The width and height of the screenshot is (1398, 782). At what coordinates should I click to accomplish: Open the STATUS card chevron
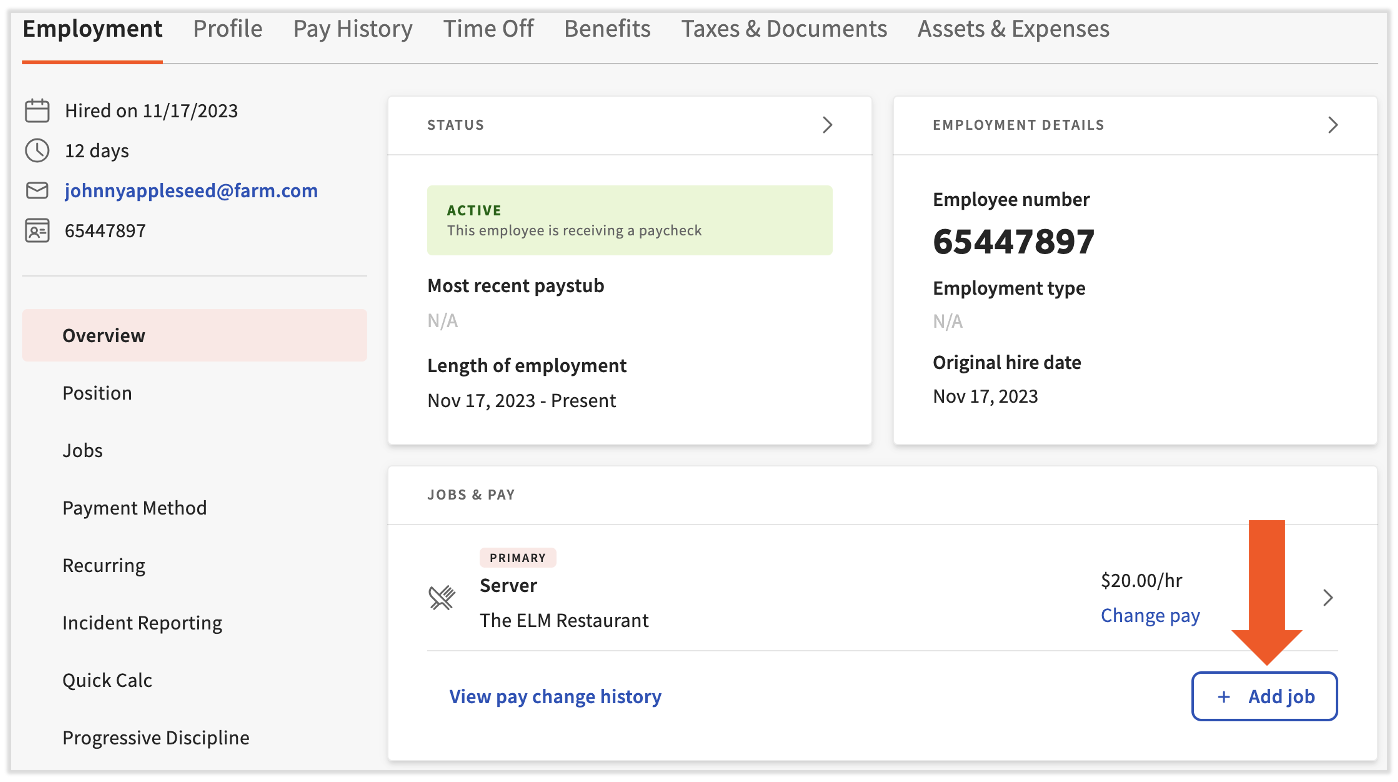[x=827, y=125]
